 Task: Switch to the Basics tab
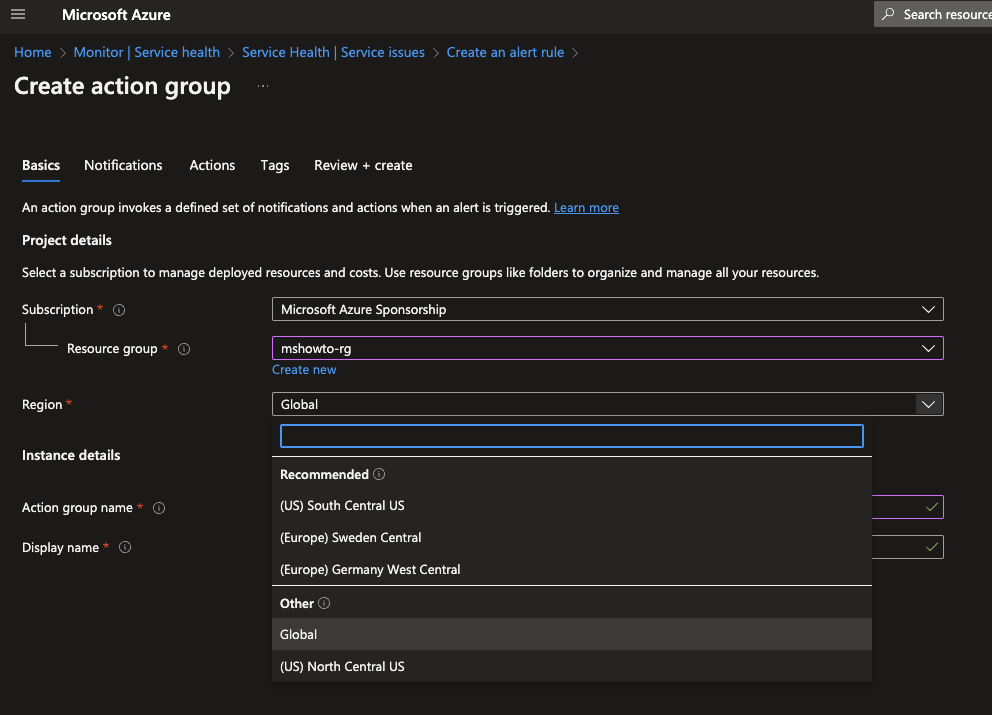pyautogui.click(x=41, y=165)
